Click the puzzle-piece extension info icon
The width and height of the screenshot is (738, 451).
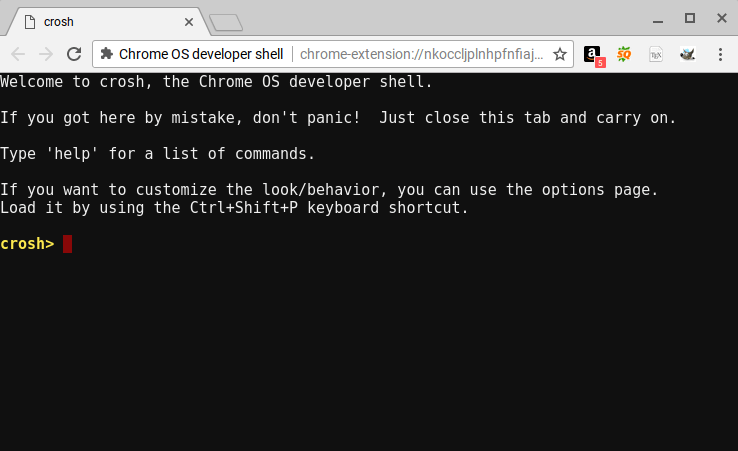click(x=107, y=54)
